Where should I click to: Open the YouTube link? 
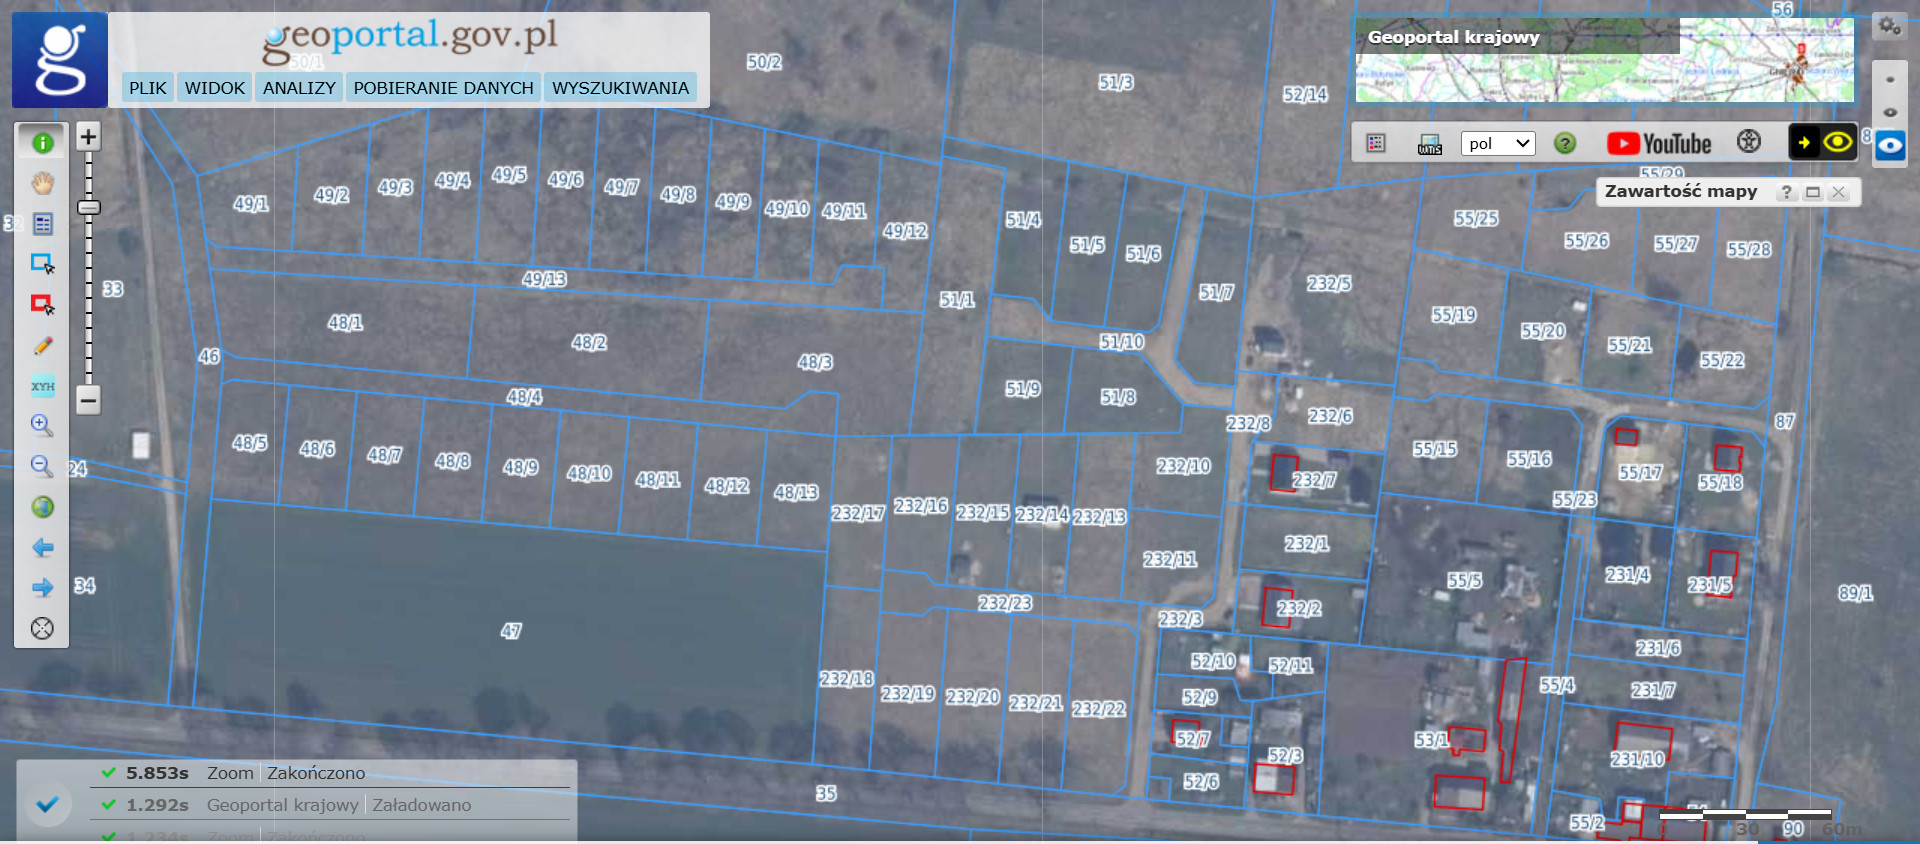(1659, 144)
